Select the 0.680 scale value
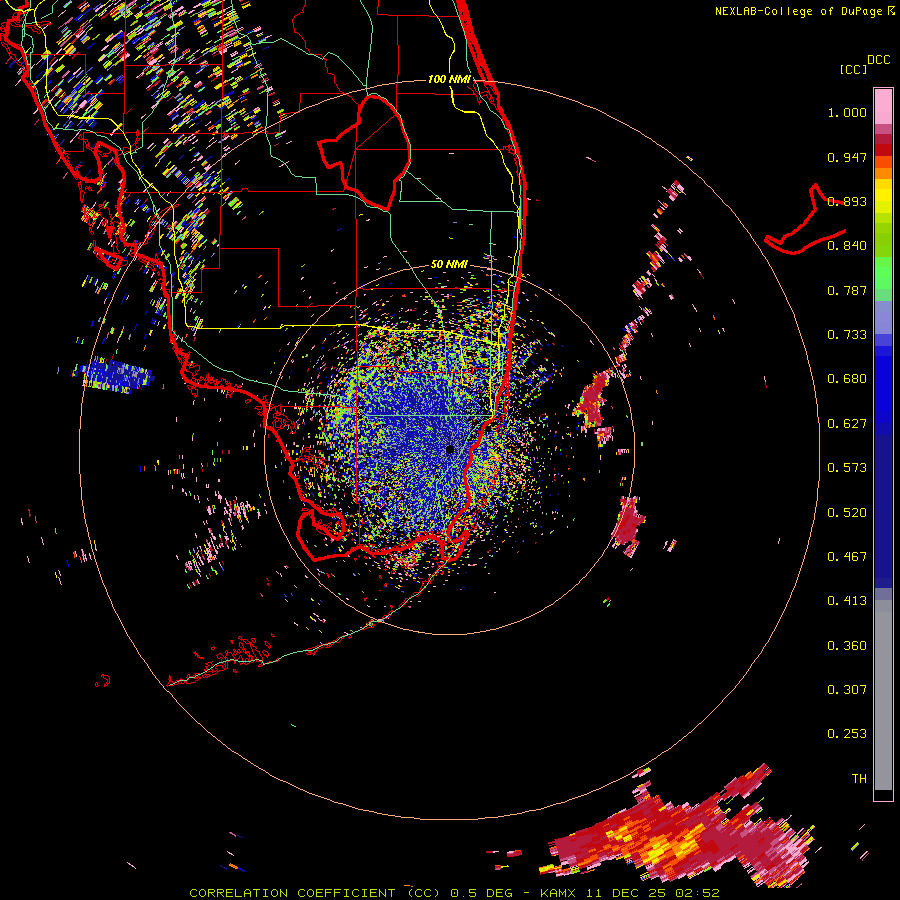This screenshot has width=900, height=900. coord(847,379)
